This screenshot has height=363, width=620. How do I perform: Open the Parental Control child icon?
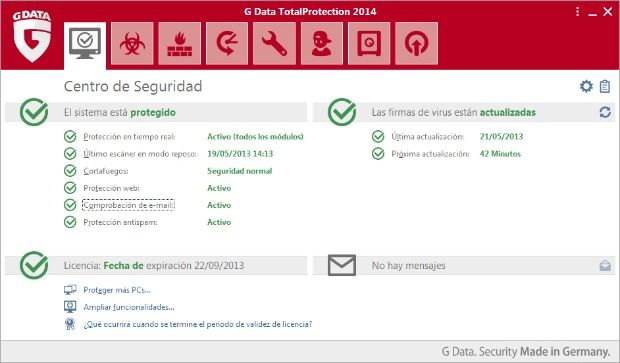point(322,43)
